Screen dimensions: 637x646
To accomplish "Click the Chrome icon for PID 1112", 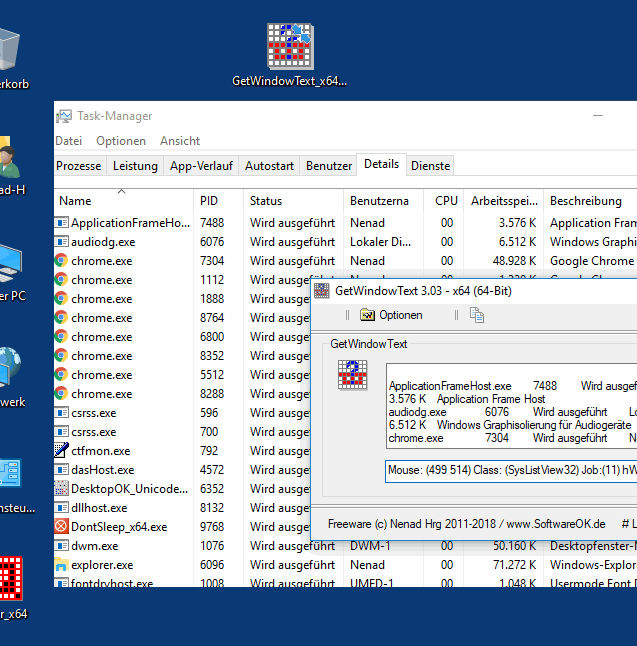I will [61, 279].
